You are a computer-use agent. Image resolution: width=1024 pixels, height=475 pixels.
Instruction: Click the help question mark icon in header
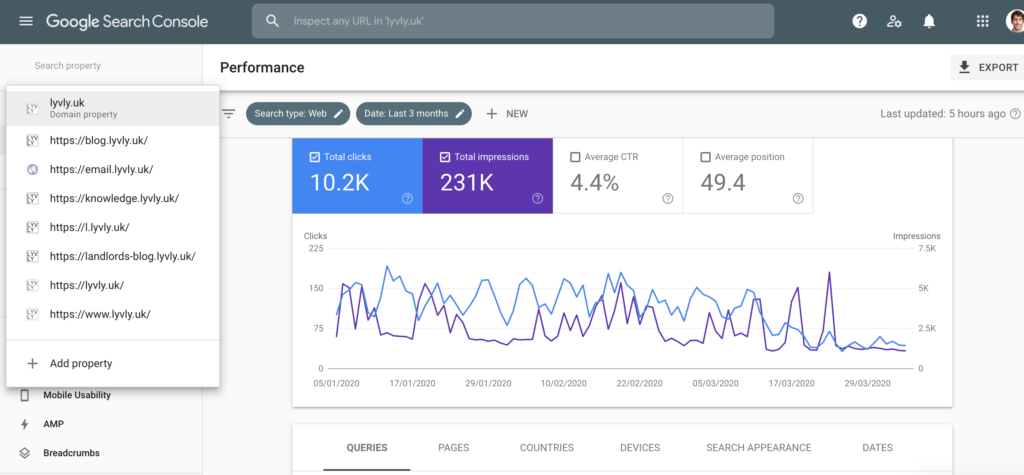[x=859, y=21]
